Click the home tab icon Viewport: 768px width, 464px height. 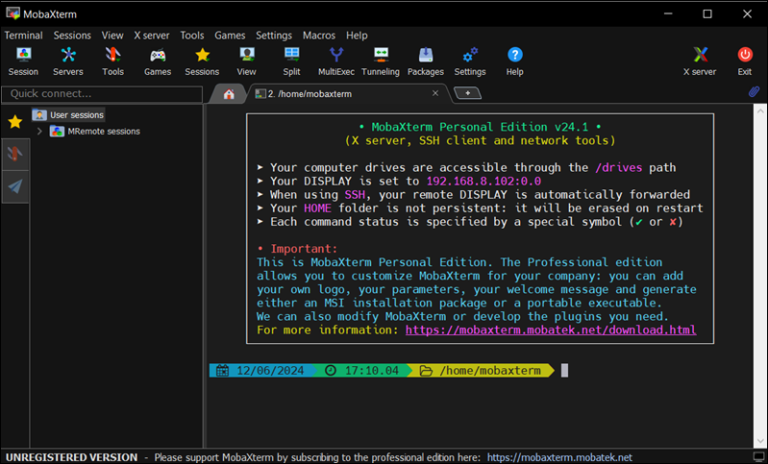click(x=229, y=94)
